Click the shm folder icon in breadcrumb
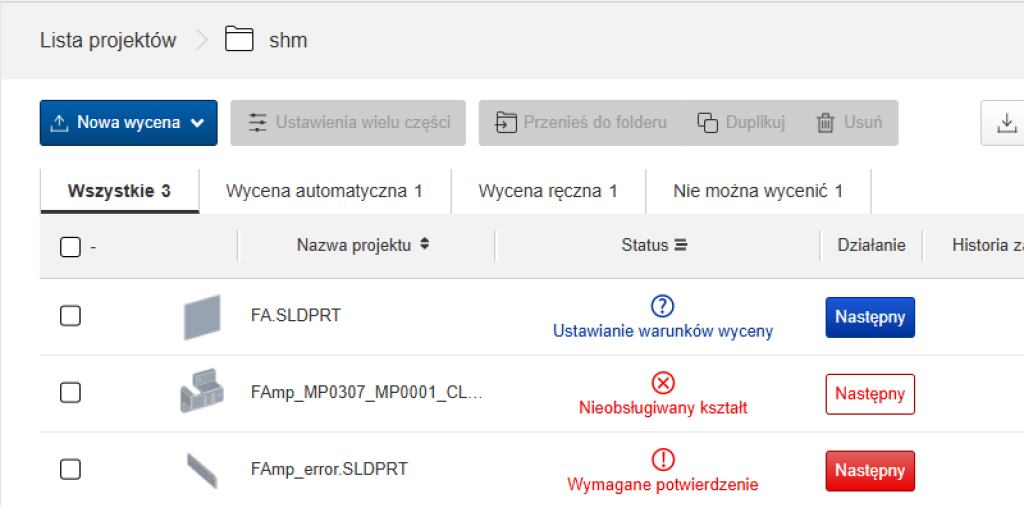The height and width of the screenshot is (512, 1024). pyautogui.click(x=239, y=40)
